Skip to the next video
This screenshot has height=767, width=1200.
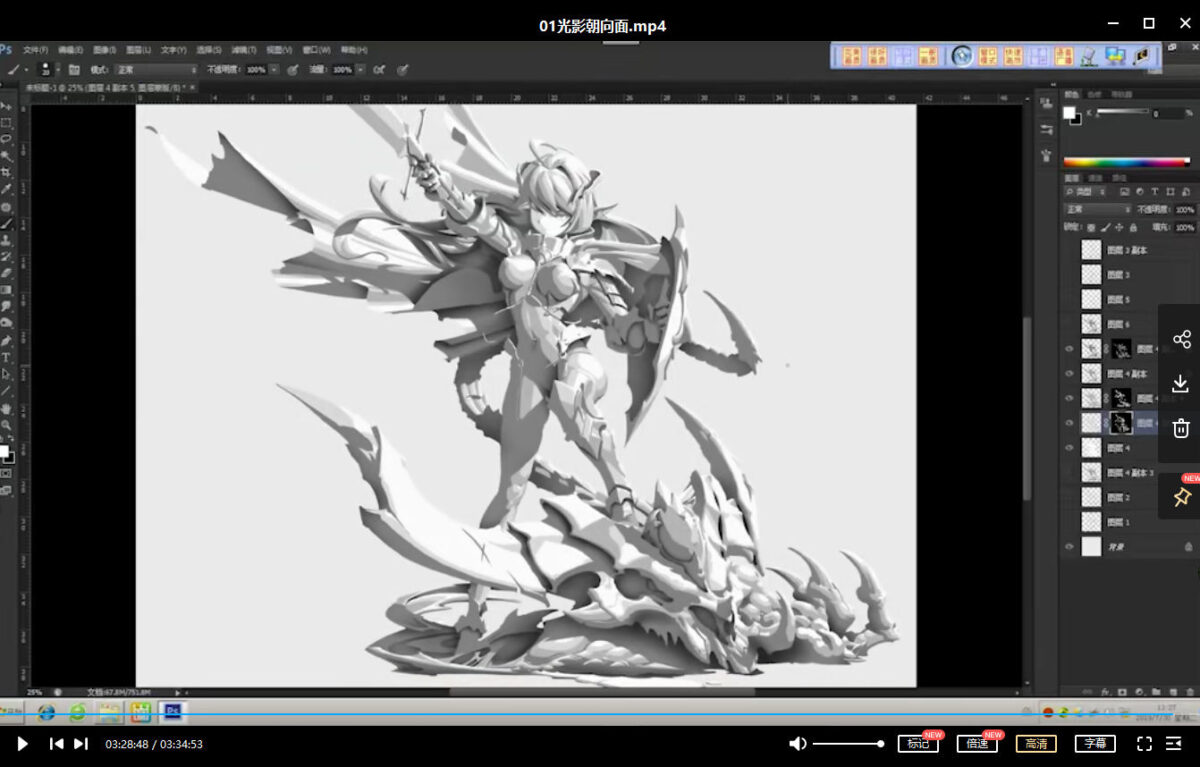click(x=81, y=743)
